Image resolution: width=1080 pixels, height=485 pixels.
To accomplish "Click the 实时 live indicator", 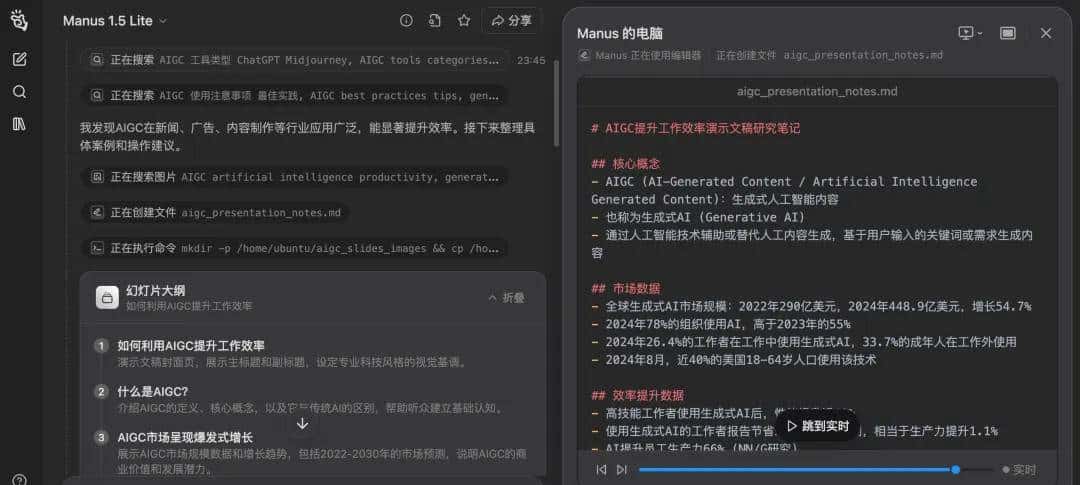I will point(1019,470).
